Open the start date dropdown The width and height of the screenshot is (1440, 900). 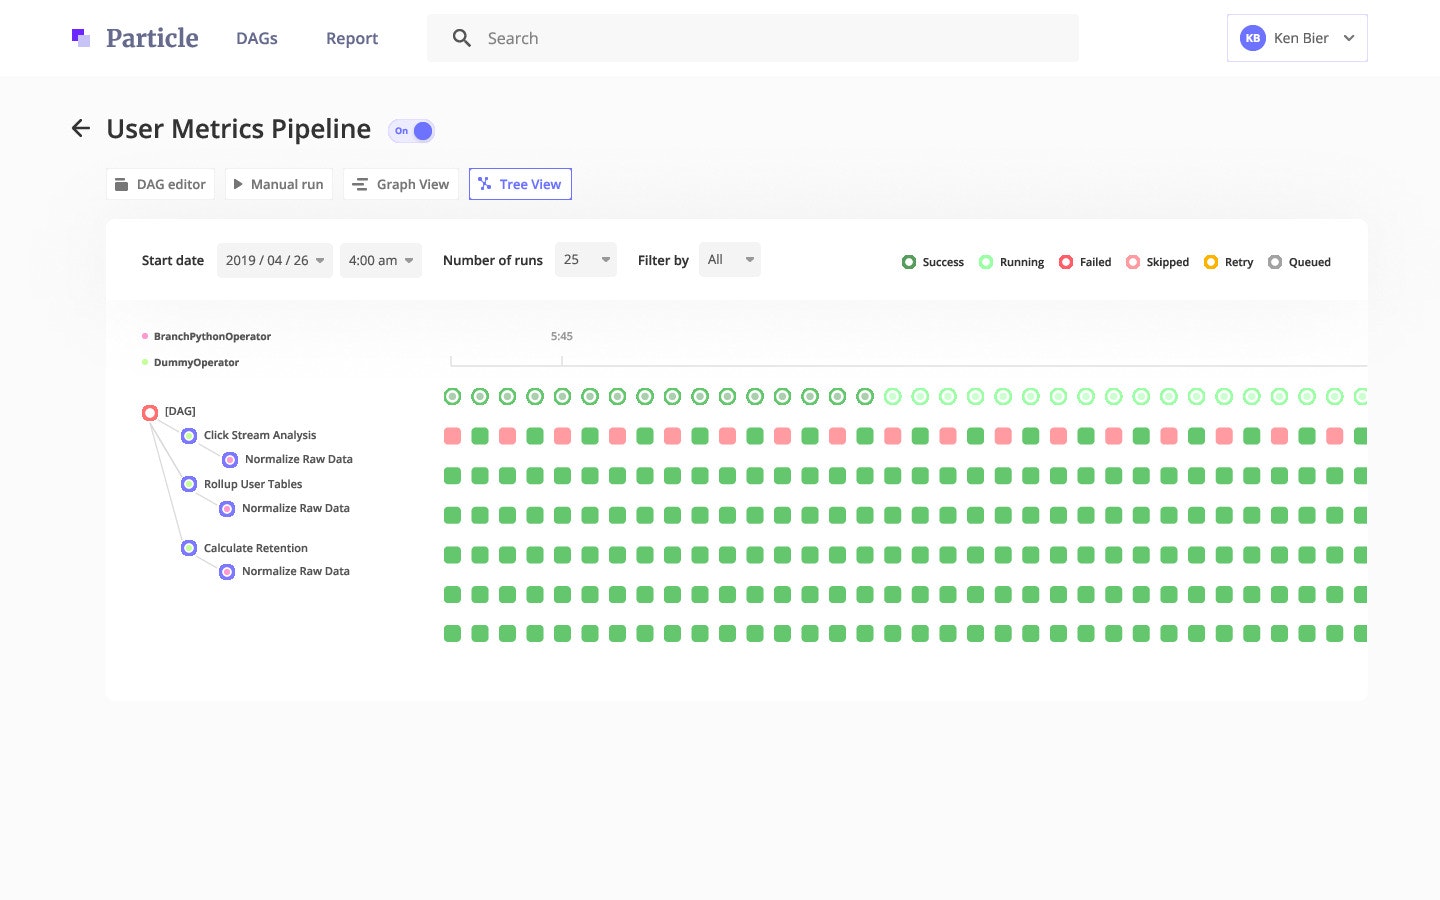(x=274, y=260)
